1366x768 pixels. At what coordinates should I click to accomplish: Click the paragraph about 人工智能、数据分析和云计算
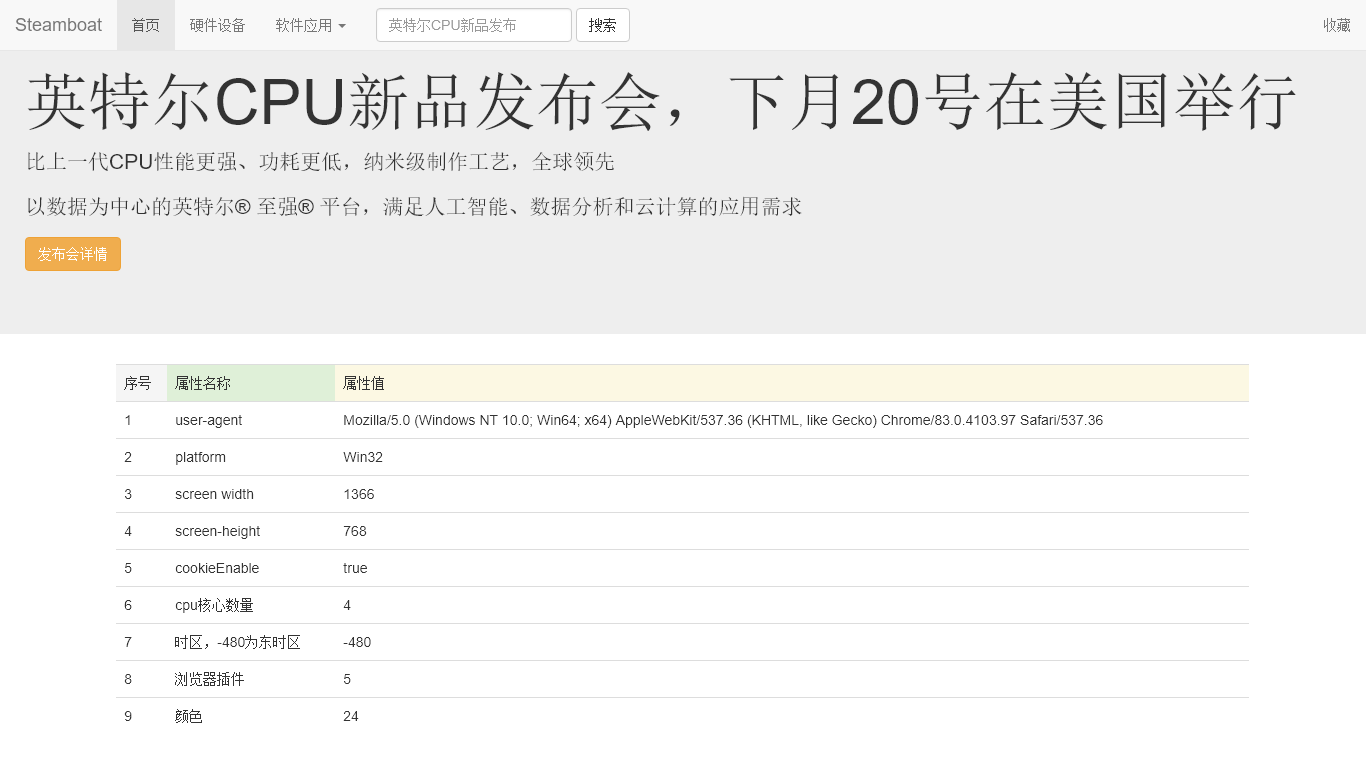pos(414,207)
